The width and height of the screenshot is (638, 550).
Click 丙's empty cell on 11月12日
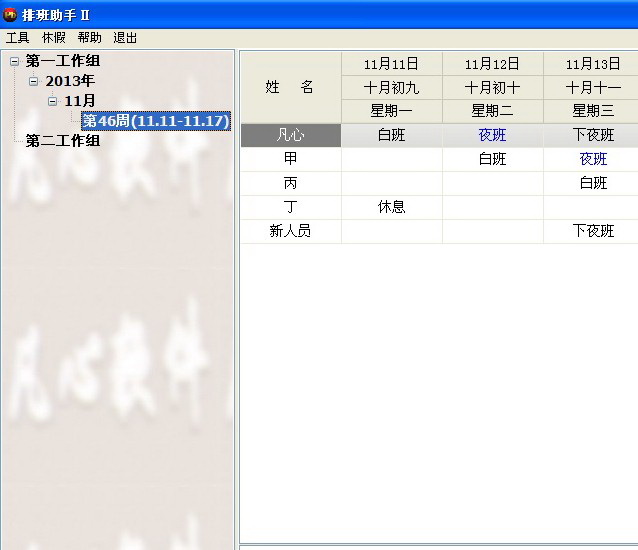point(492,183)
